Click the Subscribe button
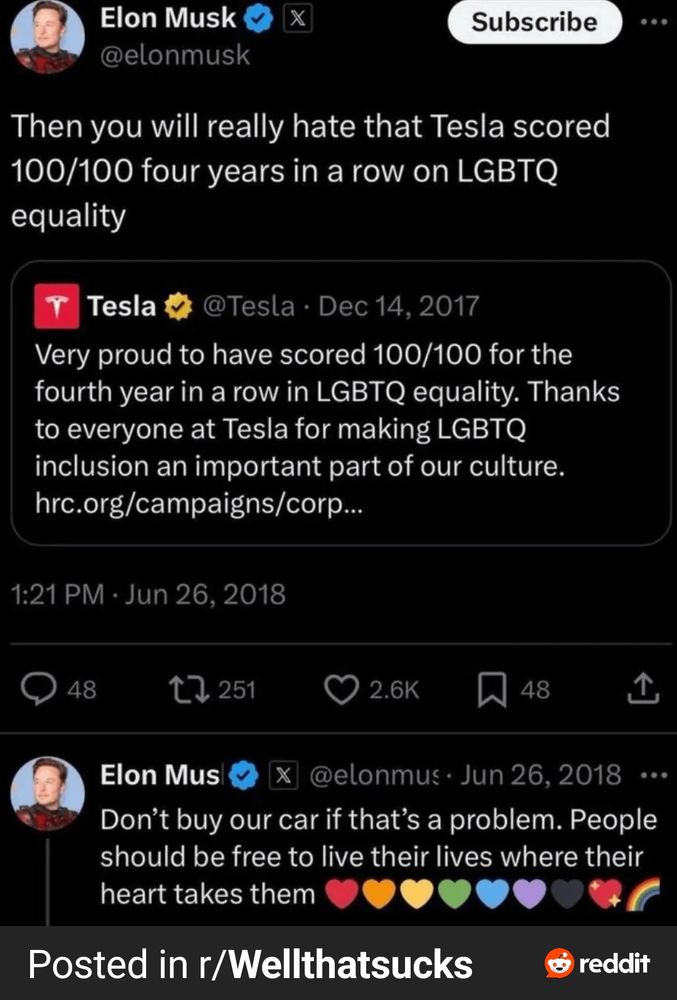The image size is (677, 1000). (x=534, y=22)
